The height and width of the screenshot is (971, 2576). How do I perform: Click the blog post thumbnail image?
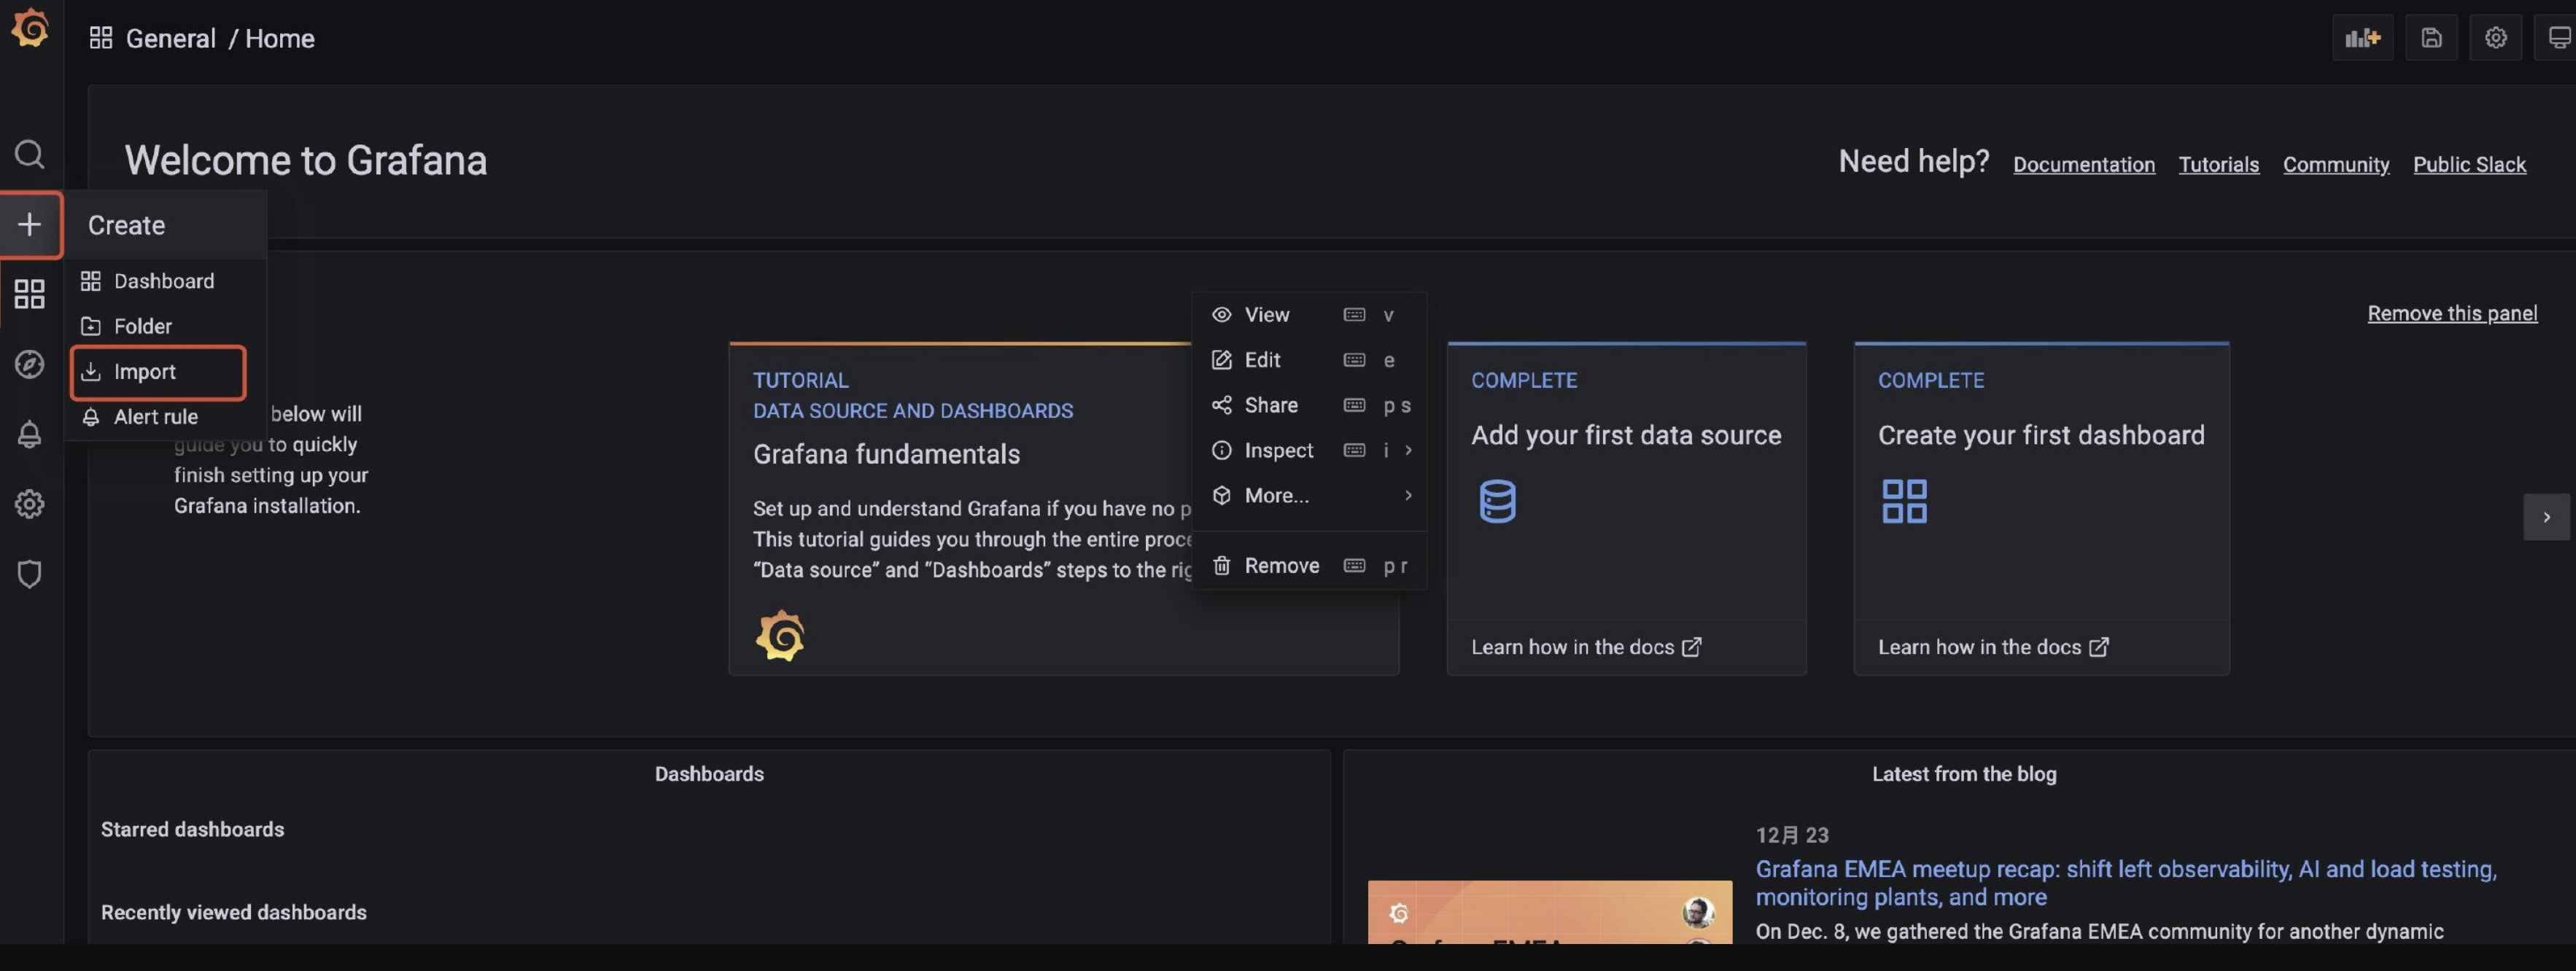click(1549, 911)
